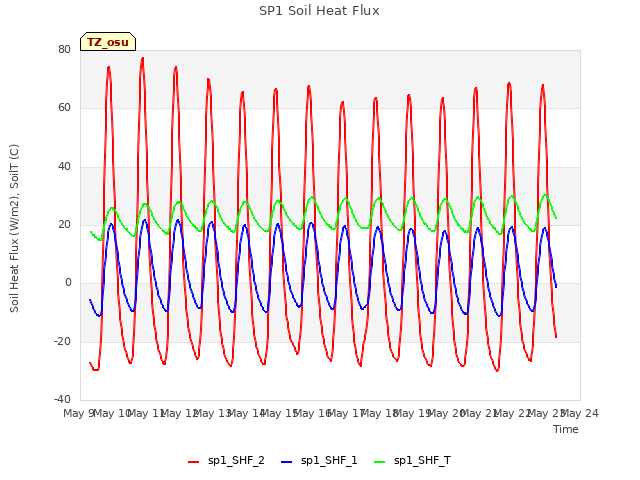
Task: Click the TZ_osu annotation label
Action: click(108, 42)
